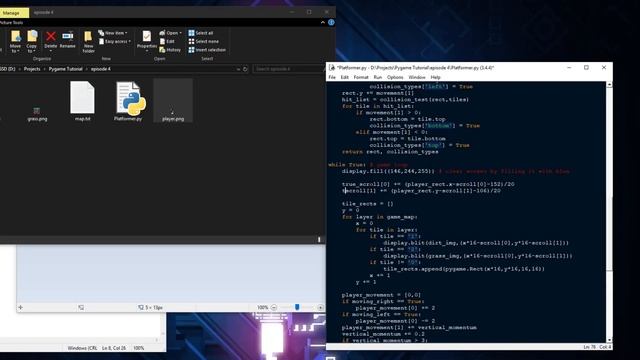Click the IDLE scrollbar up arrow

pyautogui.click(x=609, y=84)
